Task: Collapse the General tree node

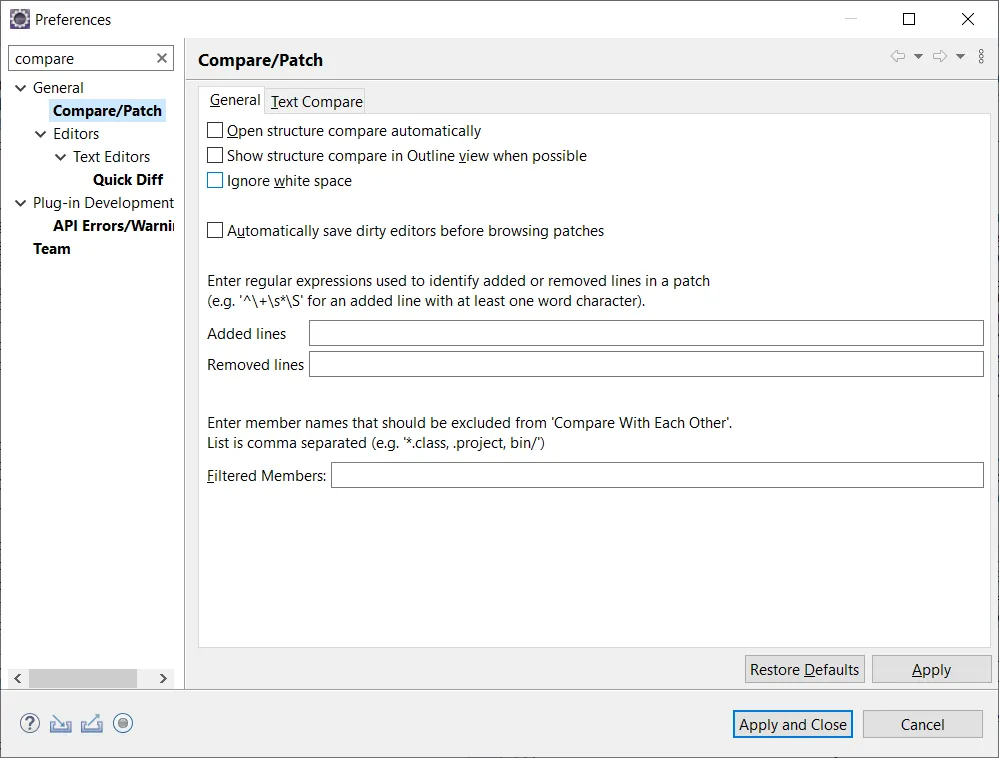Action: pos(21,88)
